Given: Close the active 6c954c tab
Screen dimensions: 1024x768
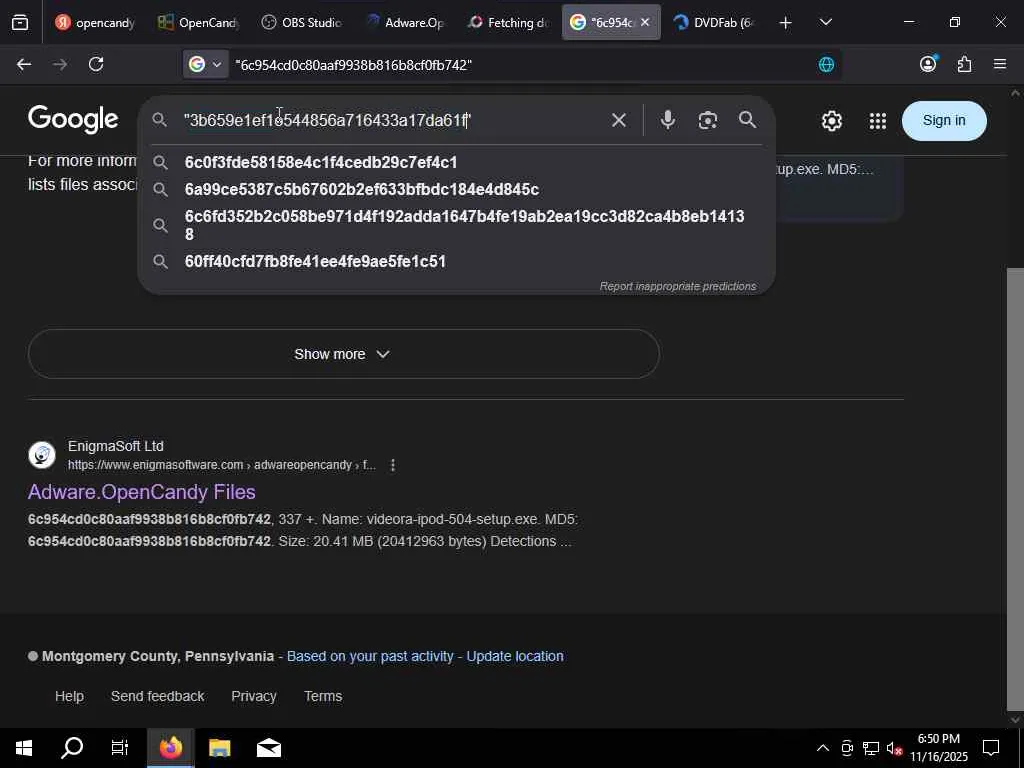Looking at the screenshot, I should point(645,22).
